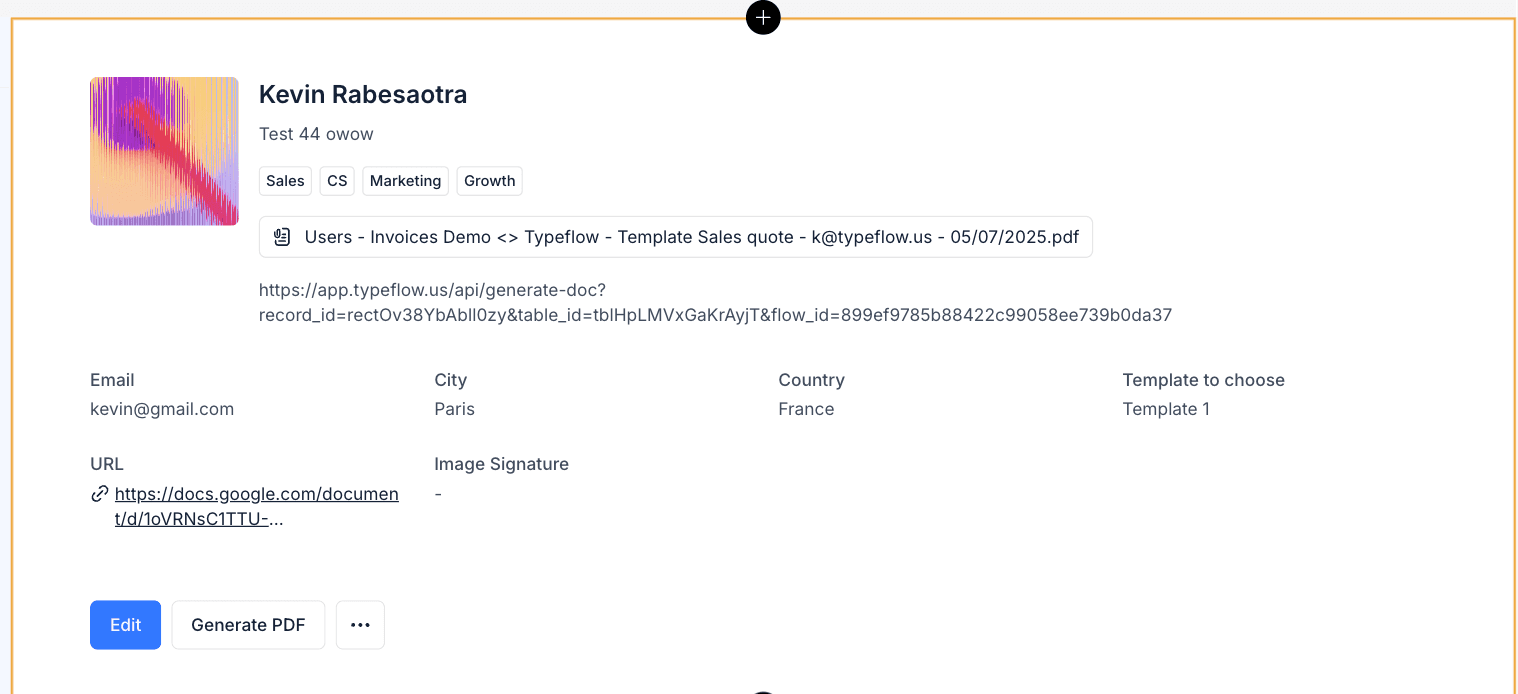Select the Sales tag
The width and height of the screenshot is (1518, 694).
[x=285, y=181]
